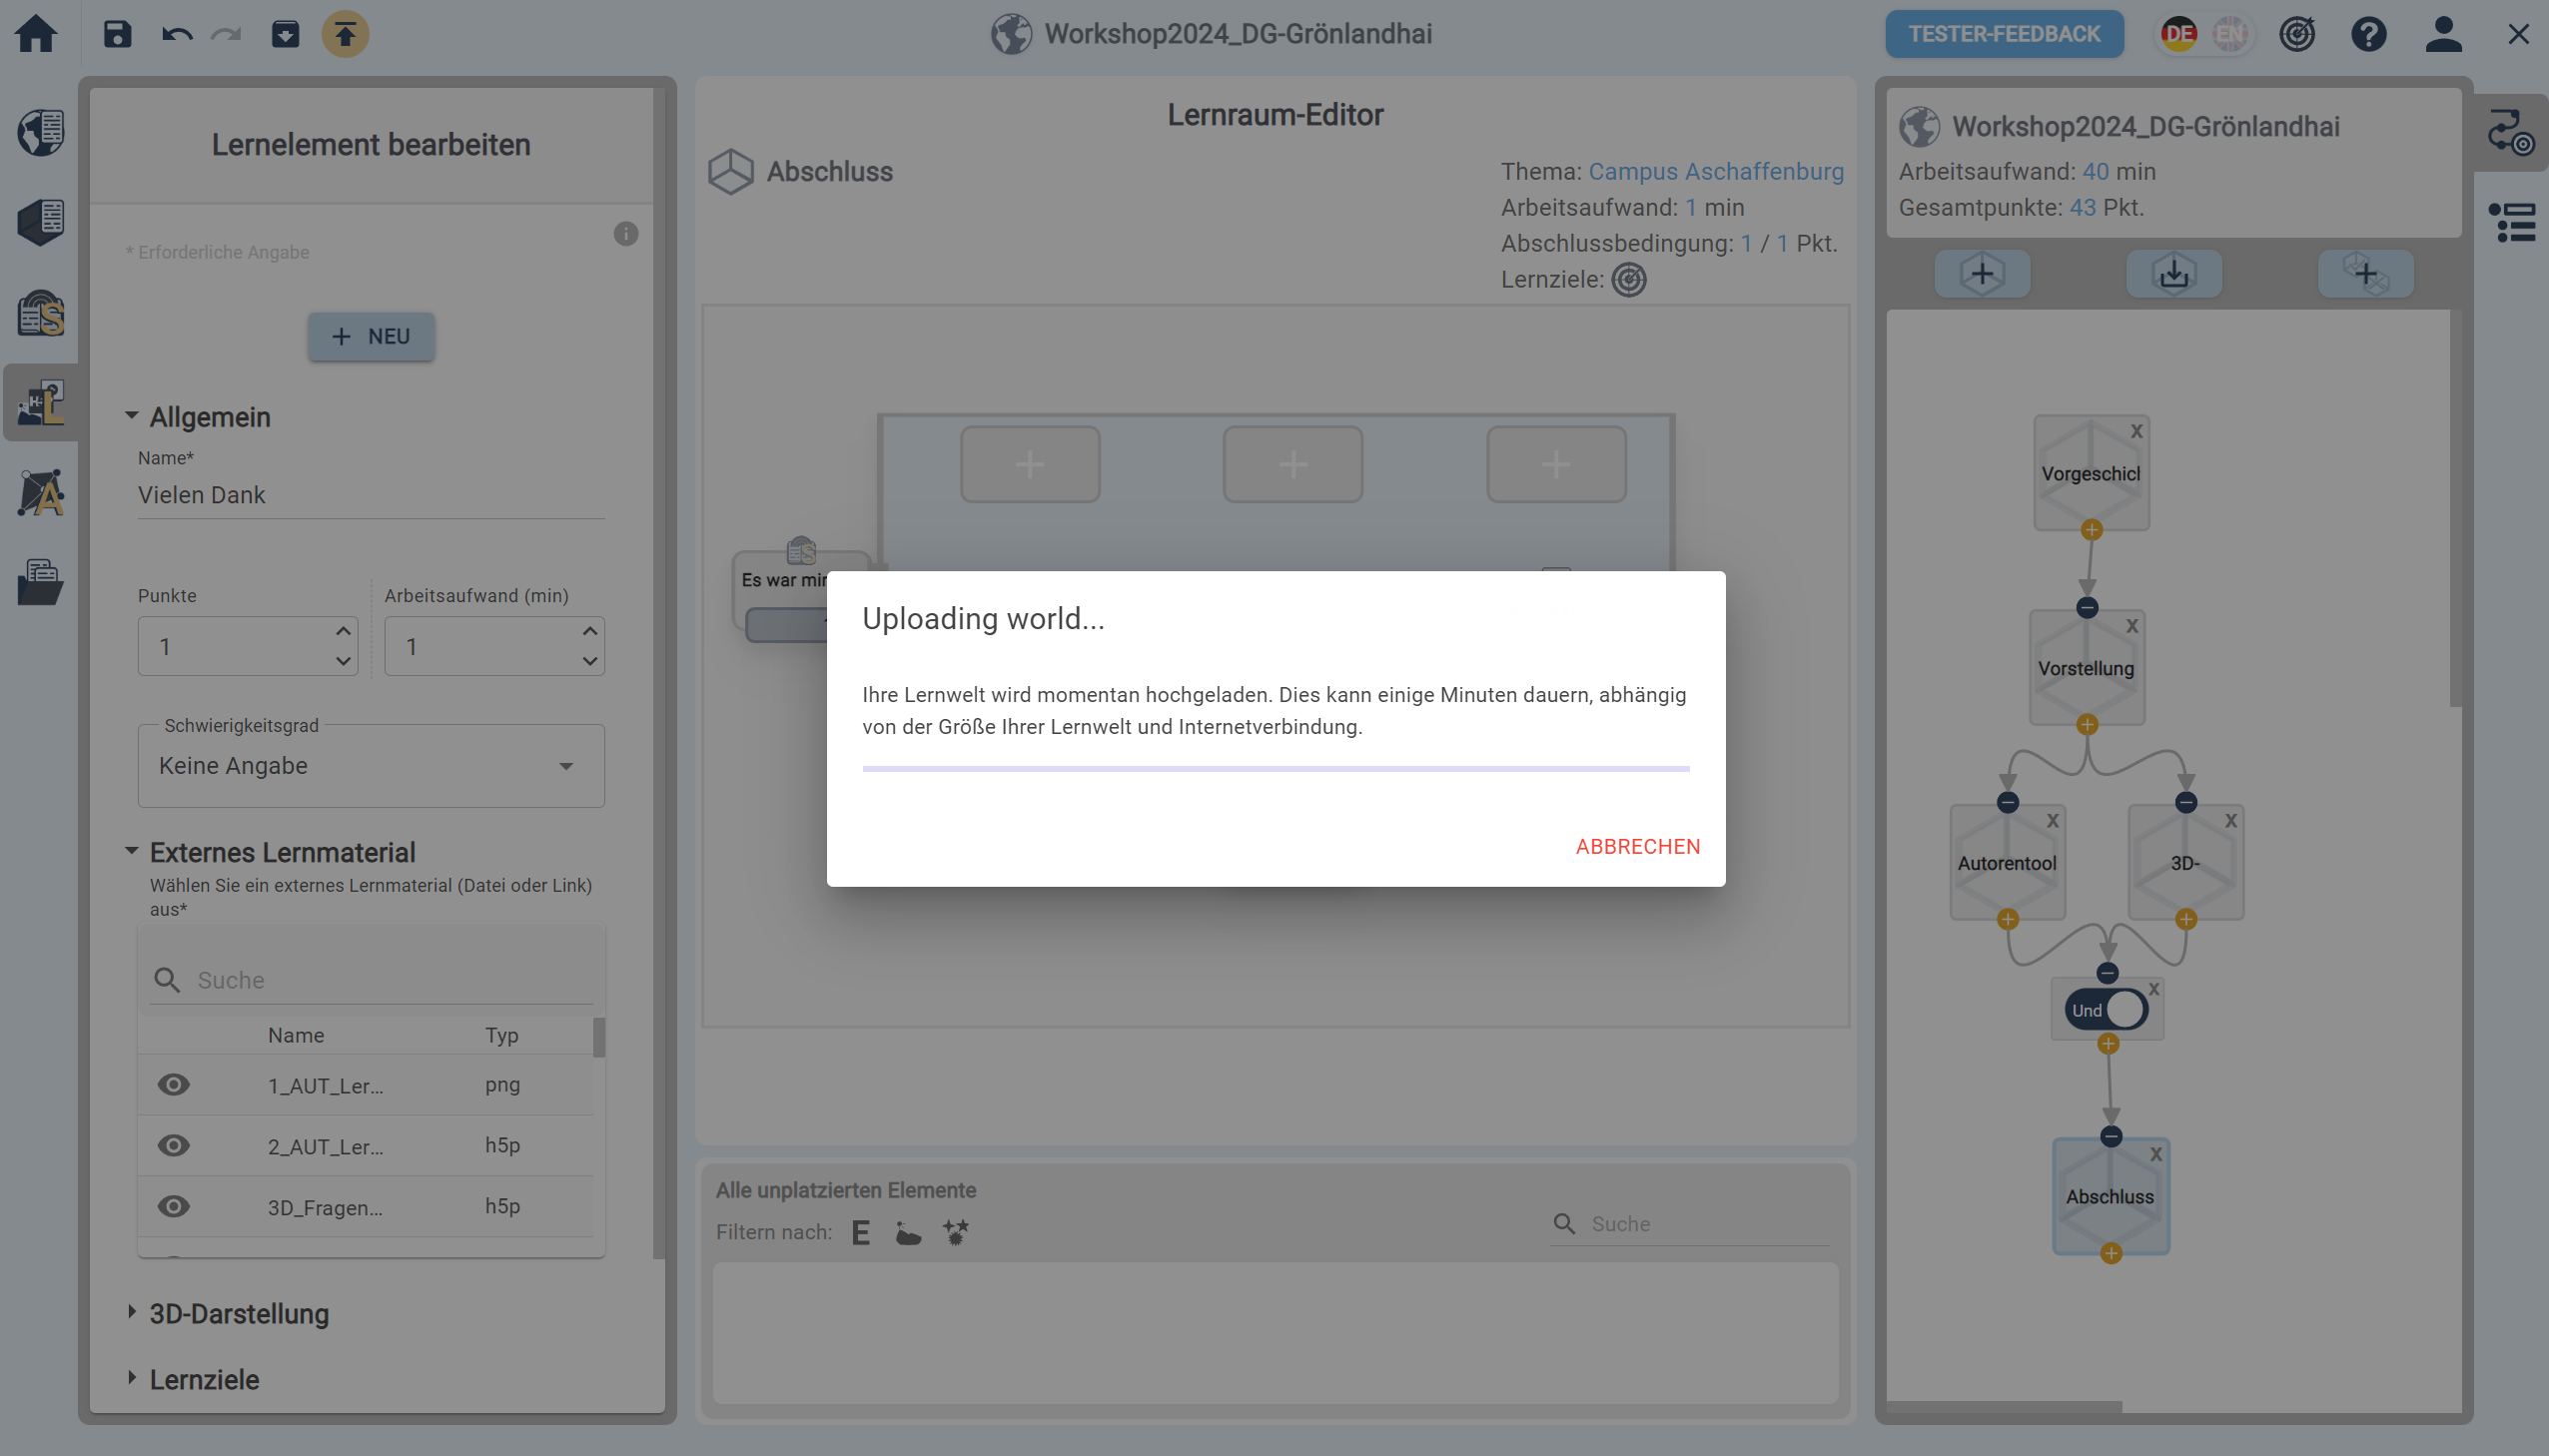Click the learning goals target icon in toolbar
Viewport: 2549px width, 1456px height.
(x=2297, y=34)
